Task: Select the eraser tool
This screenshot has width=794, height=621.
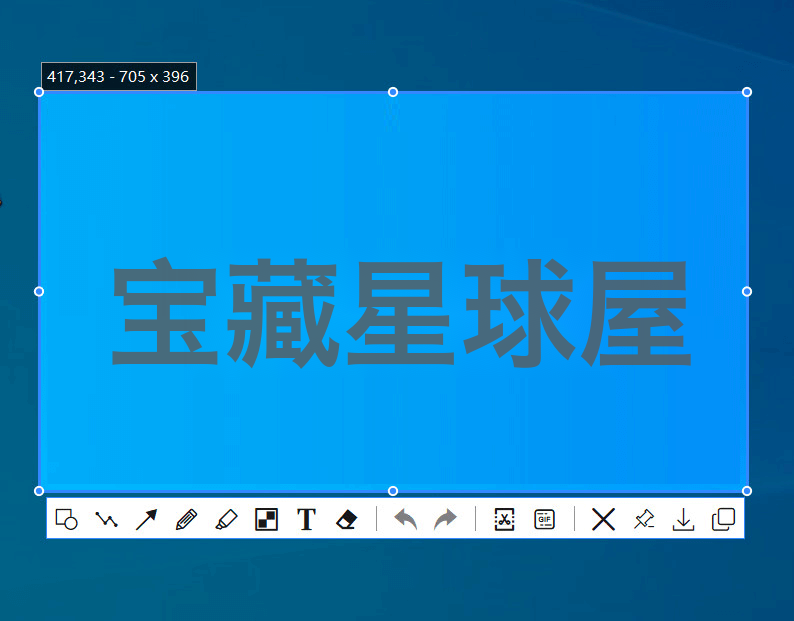Action: (346, 519)
